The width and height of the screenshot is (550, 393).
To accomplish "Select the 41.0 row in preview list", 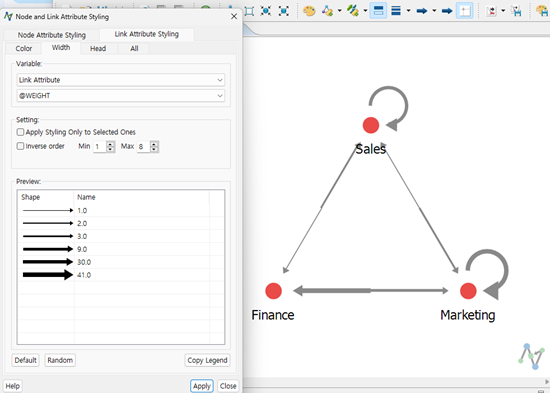I will [x=121, y=275].
